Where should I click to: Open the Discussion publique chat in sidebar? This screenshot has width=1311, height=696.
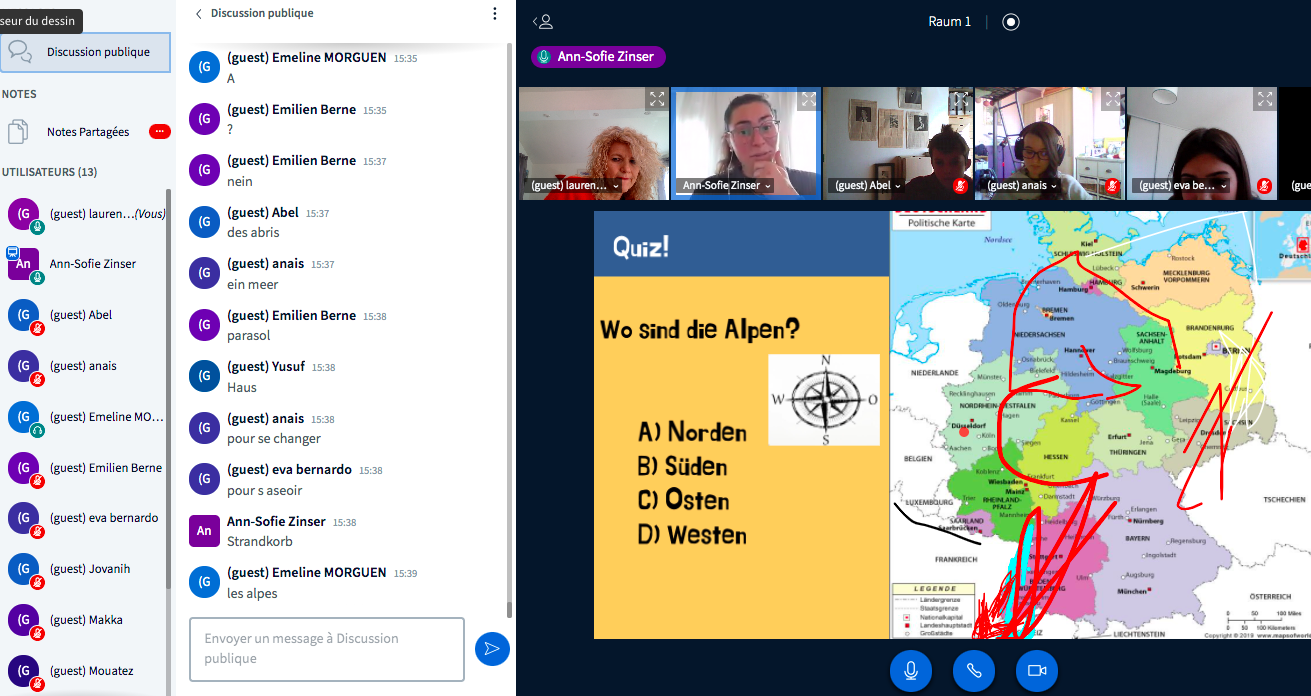tap(85, 52)
